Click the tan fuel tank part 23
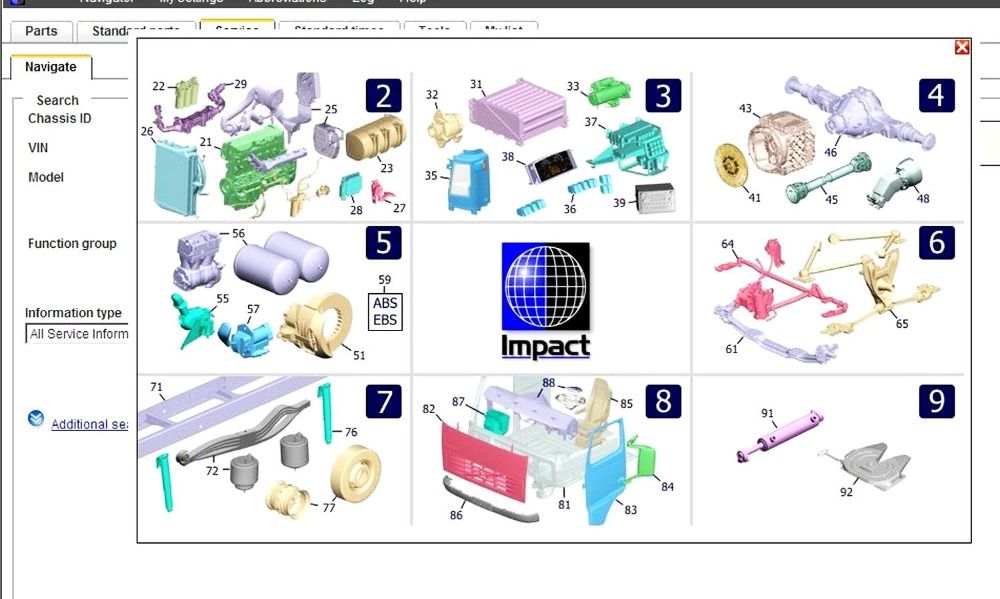This screenshot has width=1000, height=599. pyautogui.click(x=376, y=138)
